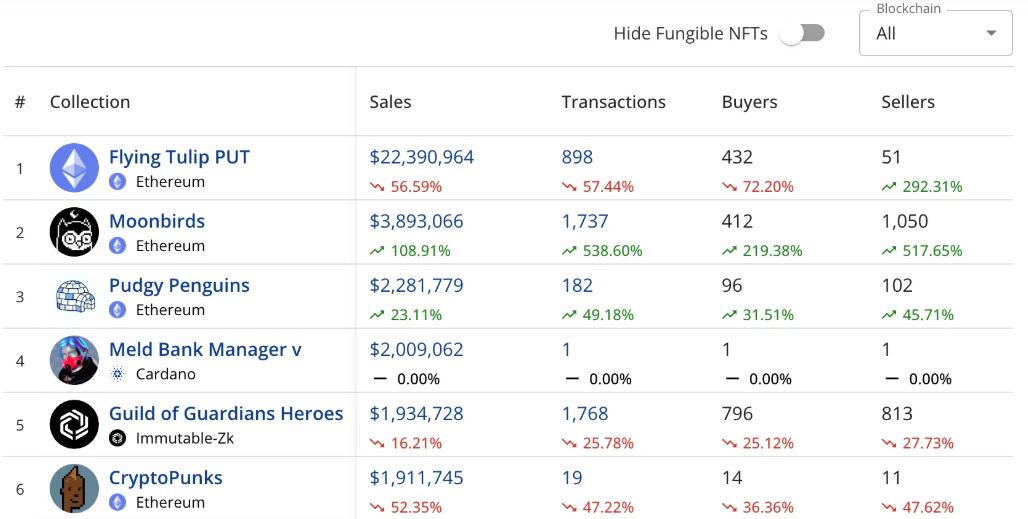Click the Pudgy Penguins igloo avatar
This screenshot has width=1028, height=519.
74,296
